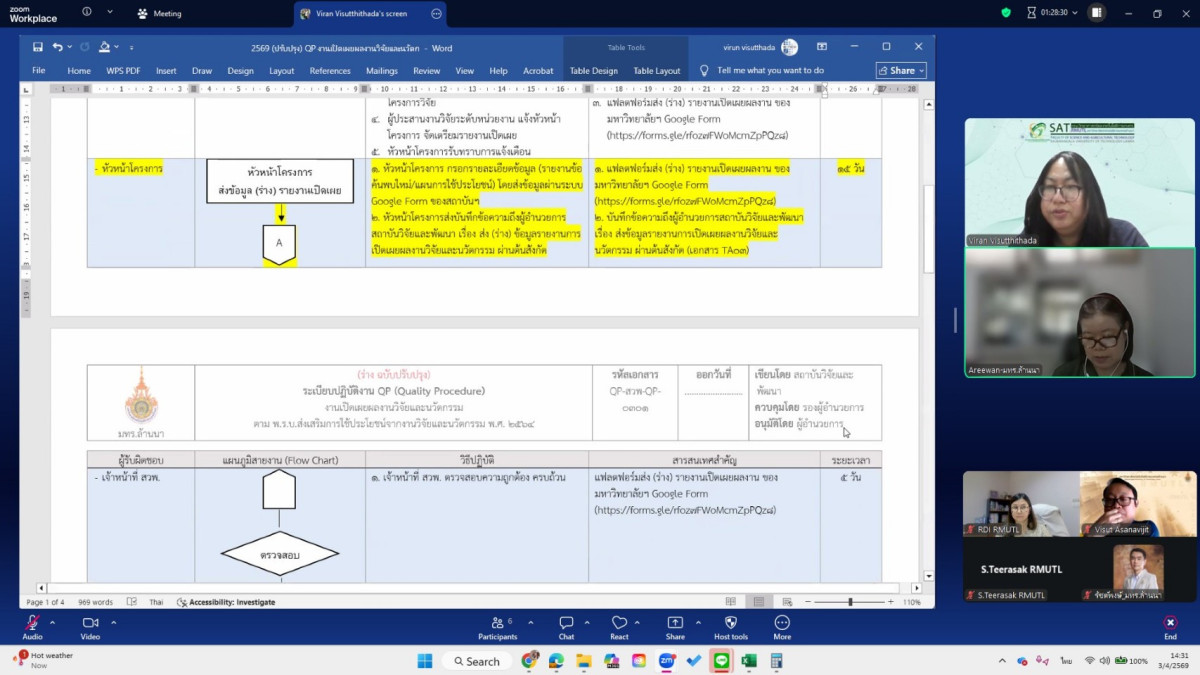
Task: Open the Word Share dropdown
Action: (x=901, y=71)
